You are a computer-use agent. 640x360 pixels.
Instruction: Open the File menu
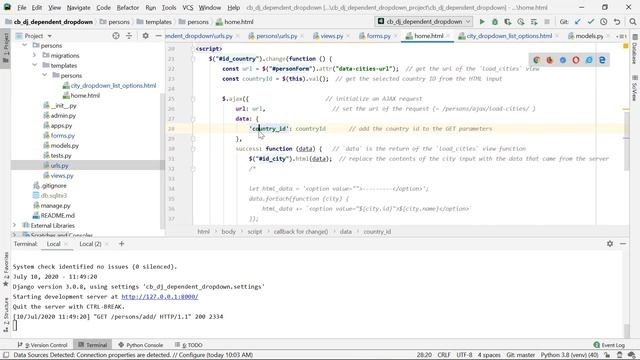22,7
